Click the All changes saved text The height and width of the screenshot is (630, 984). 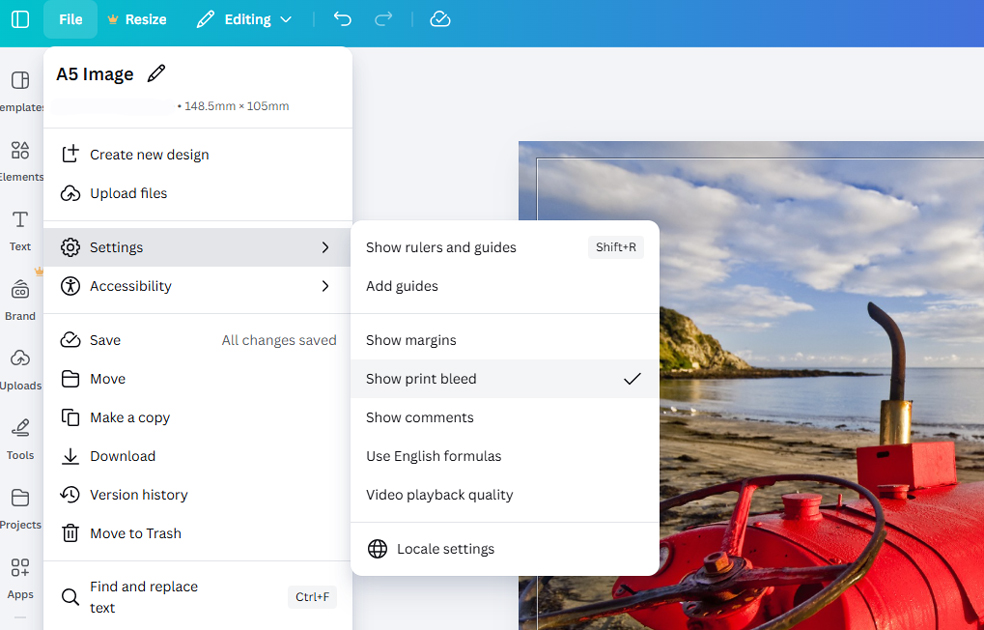[279, 340]
